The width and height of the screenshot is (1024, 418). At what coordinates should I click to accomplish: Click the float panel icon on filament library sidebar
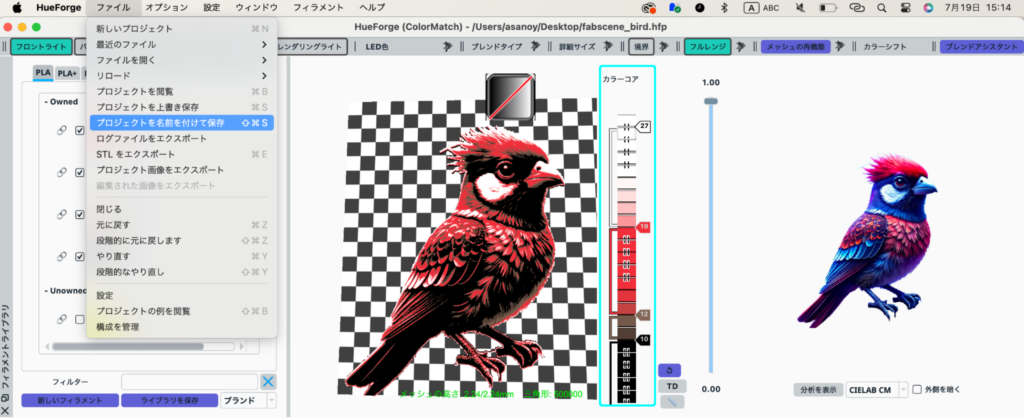click(5, 397)
